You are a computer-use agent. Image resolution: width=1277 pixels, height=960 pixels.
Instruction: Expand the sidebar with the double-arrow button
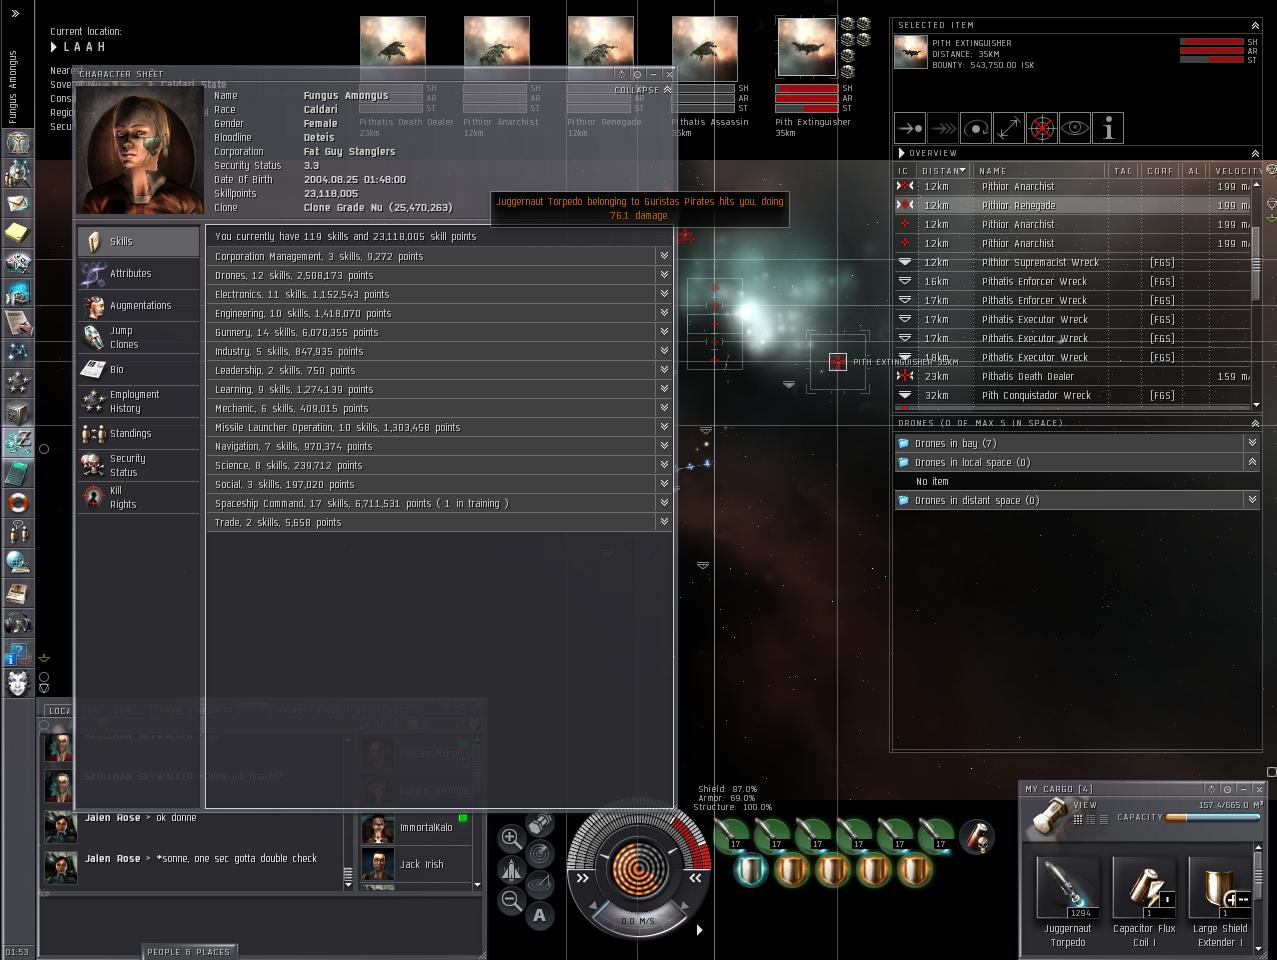pos(15,13)
